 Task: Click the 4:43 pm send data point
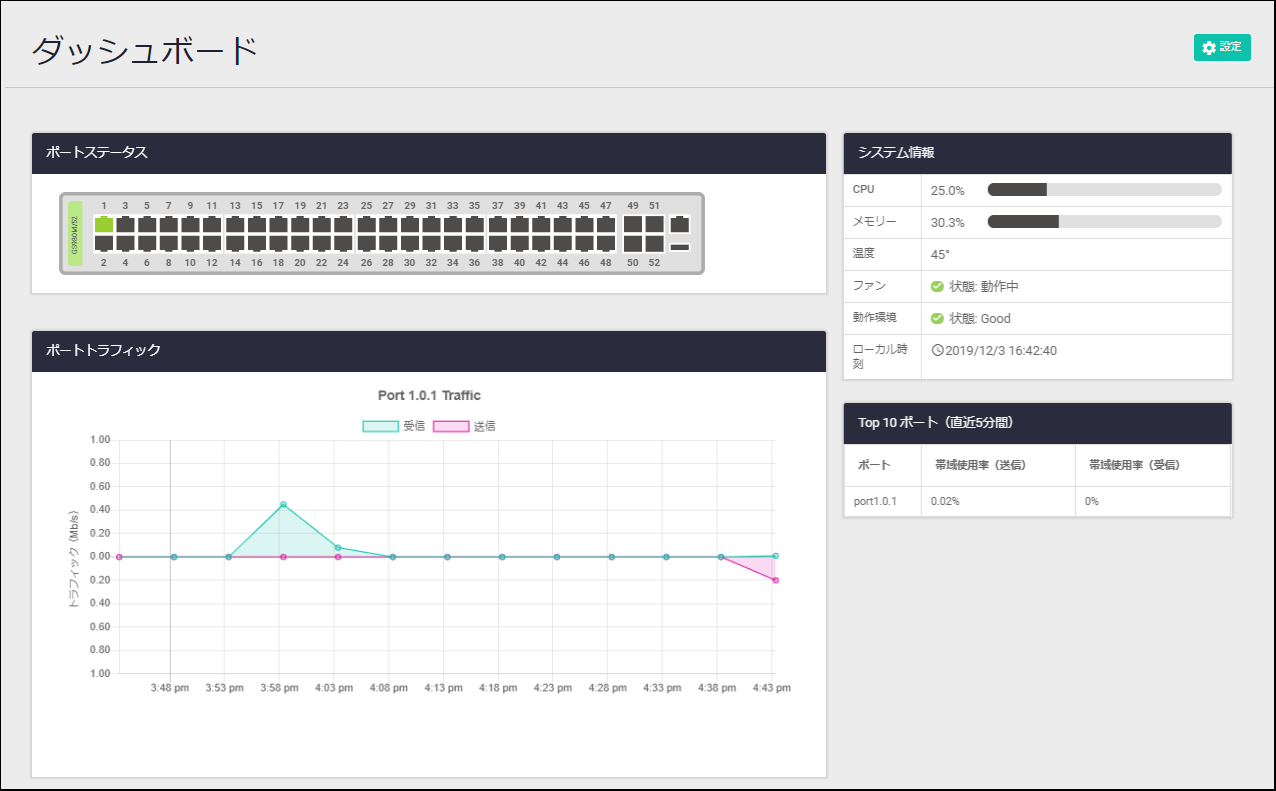tap(775, 580)
